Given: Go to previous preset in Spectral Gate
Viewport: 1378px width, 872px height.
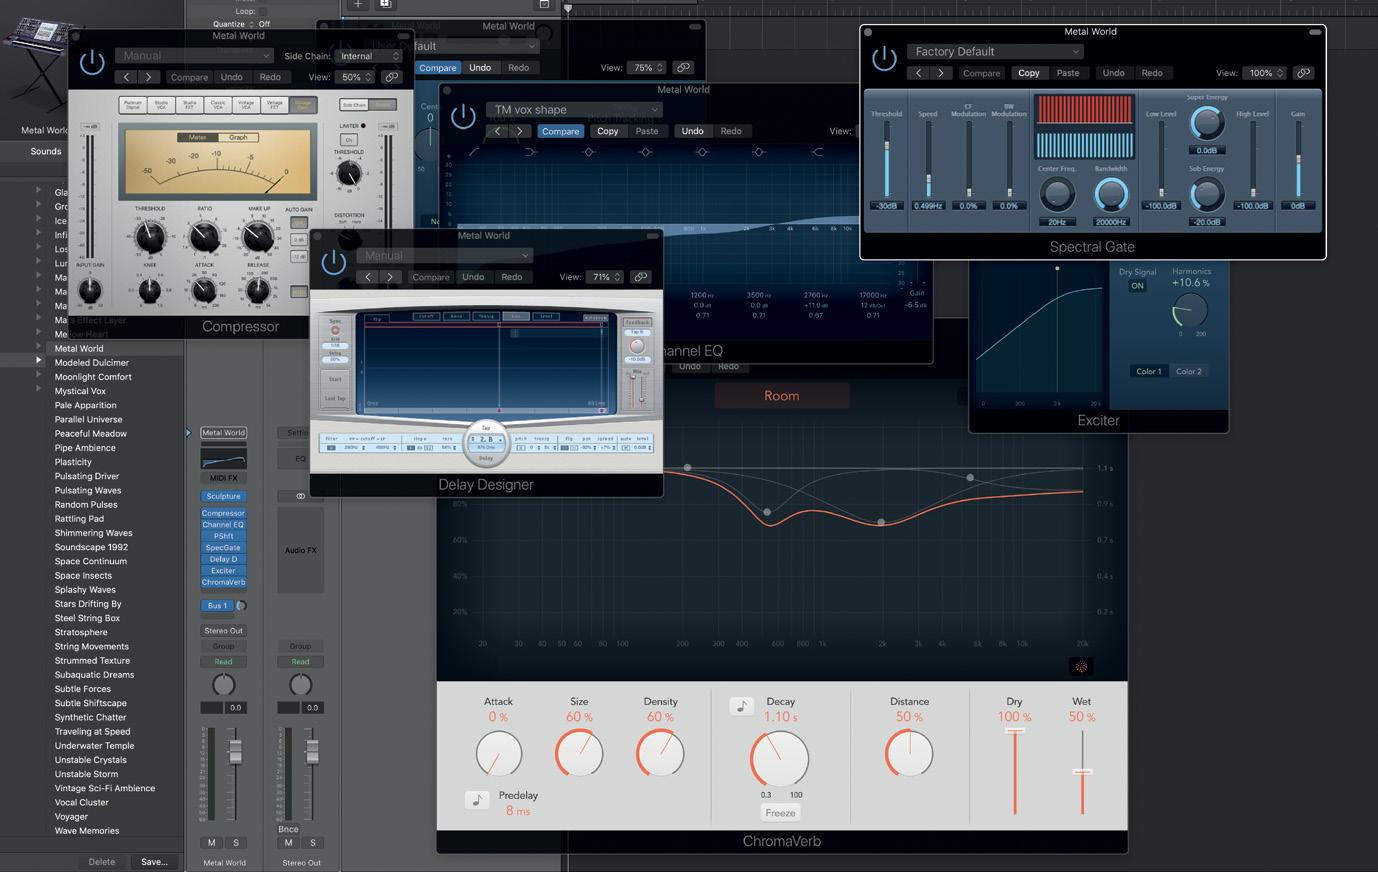Looking at the screenshot, I should coord(918,73).
